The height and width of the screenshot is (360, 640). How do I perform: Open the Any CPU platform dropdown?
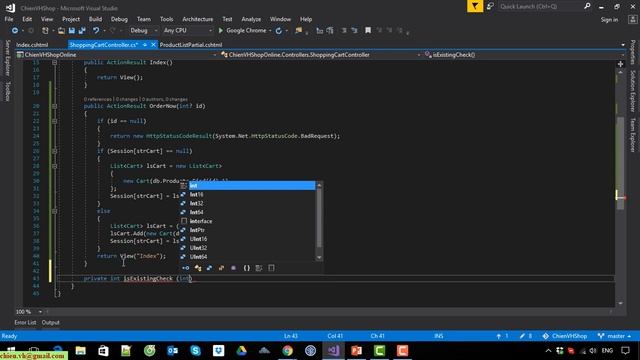[187, 31]
